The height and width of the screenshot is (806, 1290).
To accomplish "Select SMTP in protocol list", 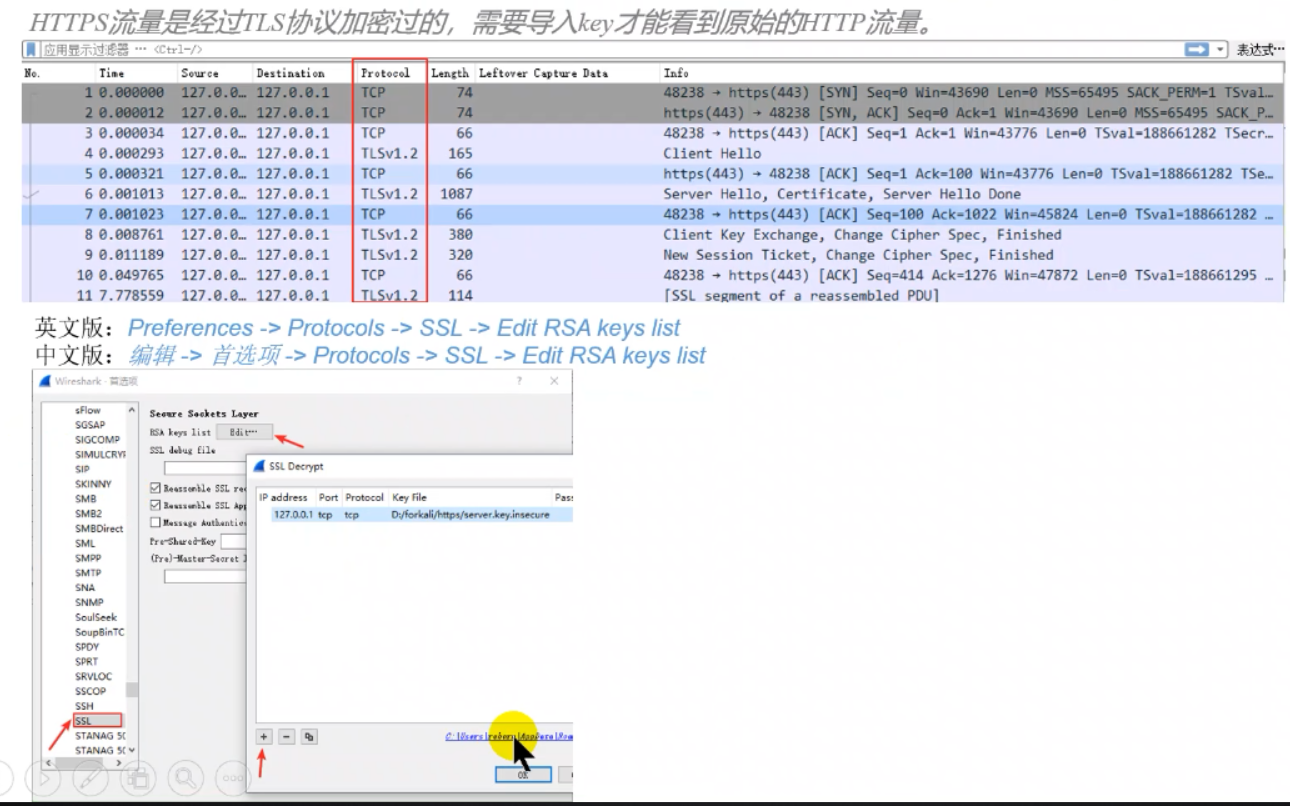I will pyautogui.click(x=88, y=573).
